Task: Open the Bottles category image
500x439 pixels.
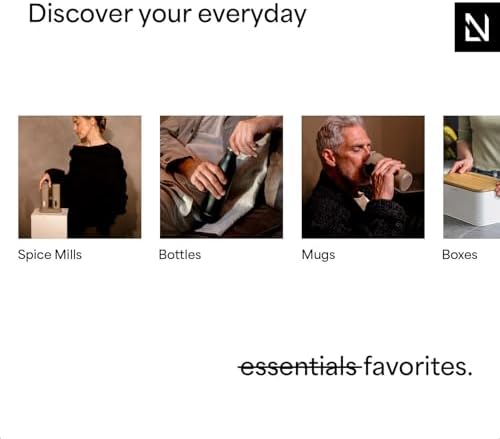Action: pos(221,177)
